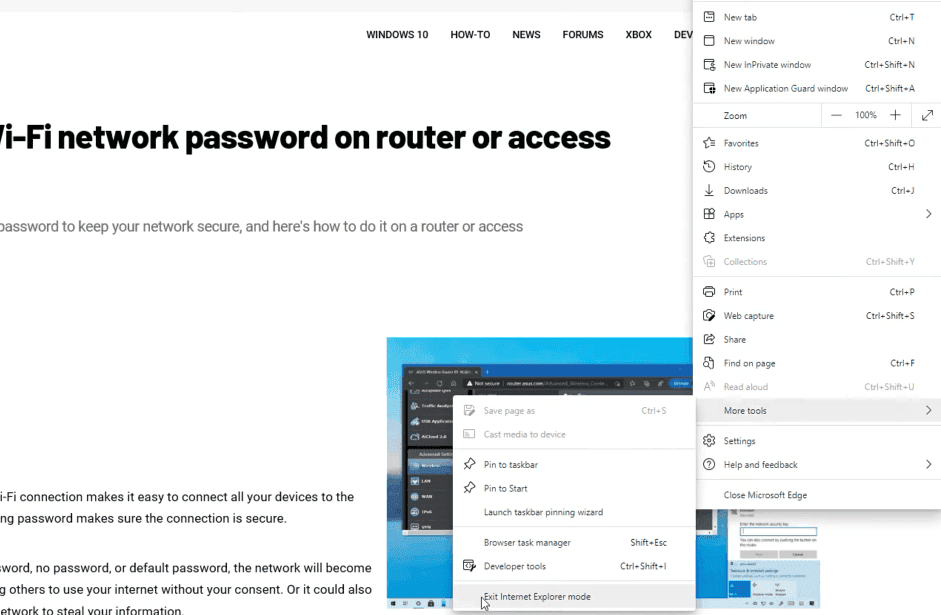941x615 pixels.
Task: Click the Pin to Start pin icon
Action: tap(469, 488)
